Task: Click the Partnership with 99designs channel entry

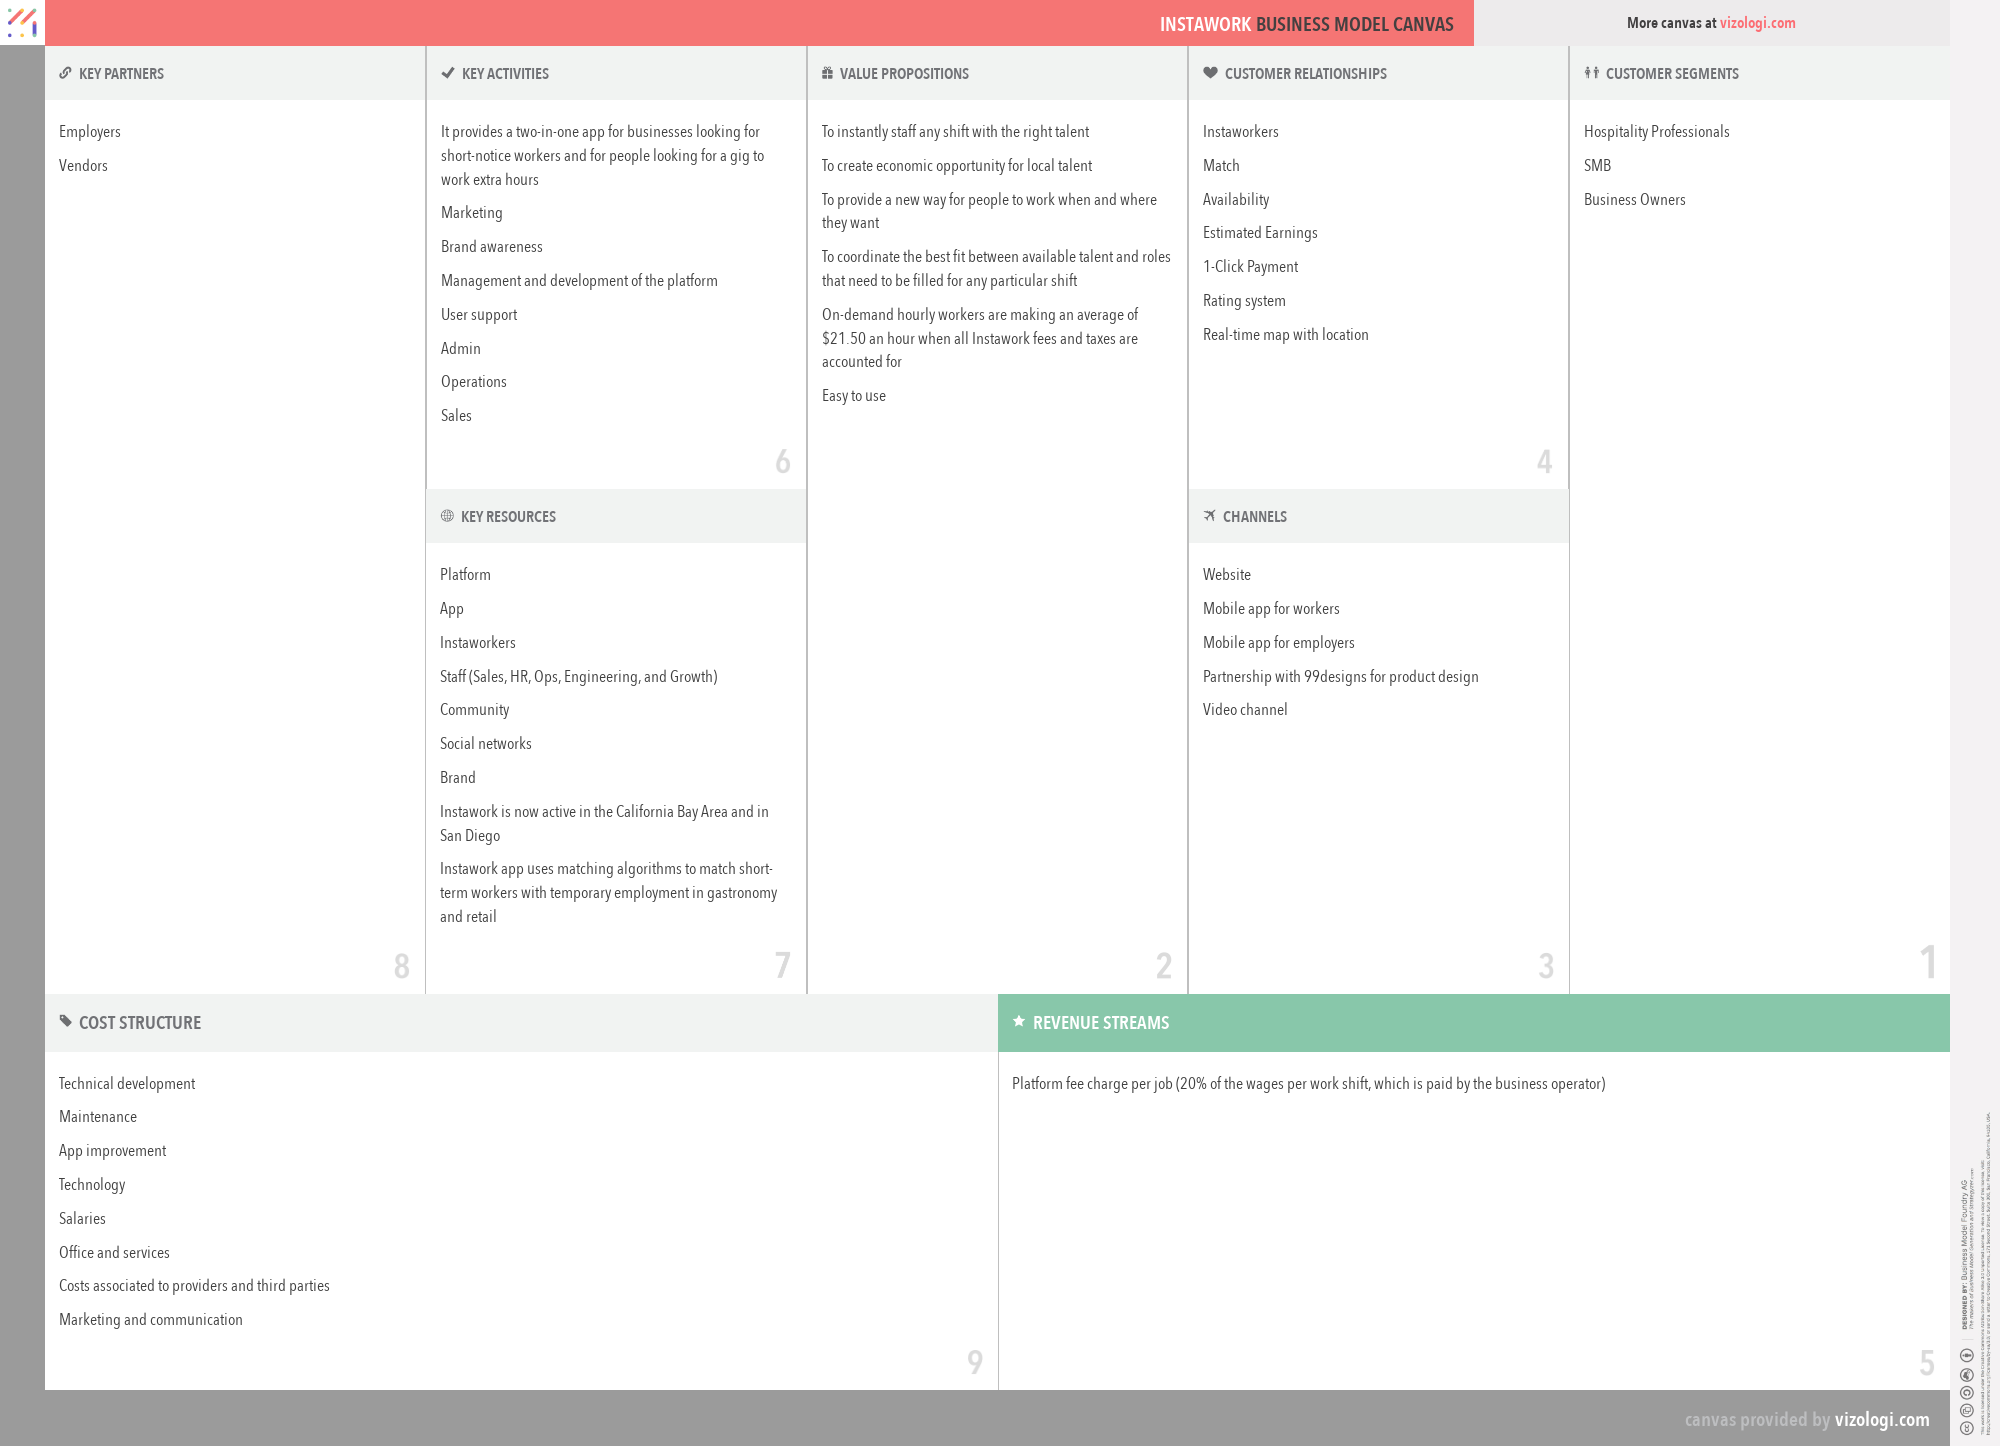Action: coord(1340,677)
